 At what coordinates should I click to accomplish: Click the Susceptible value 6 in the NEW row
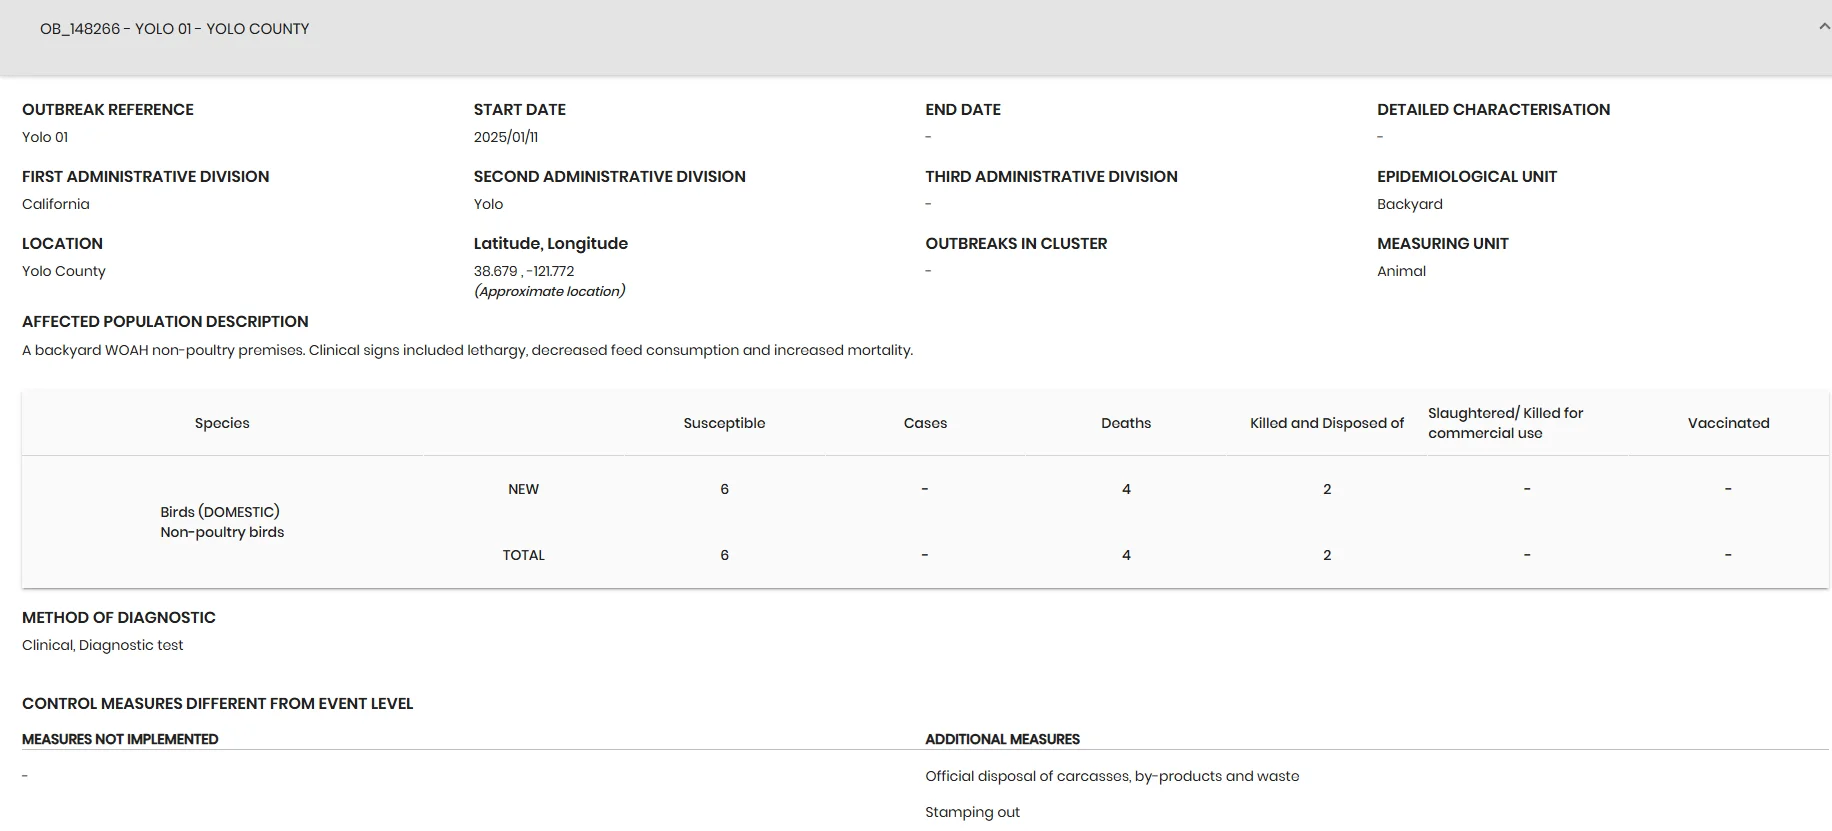(725, 489)
